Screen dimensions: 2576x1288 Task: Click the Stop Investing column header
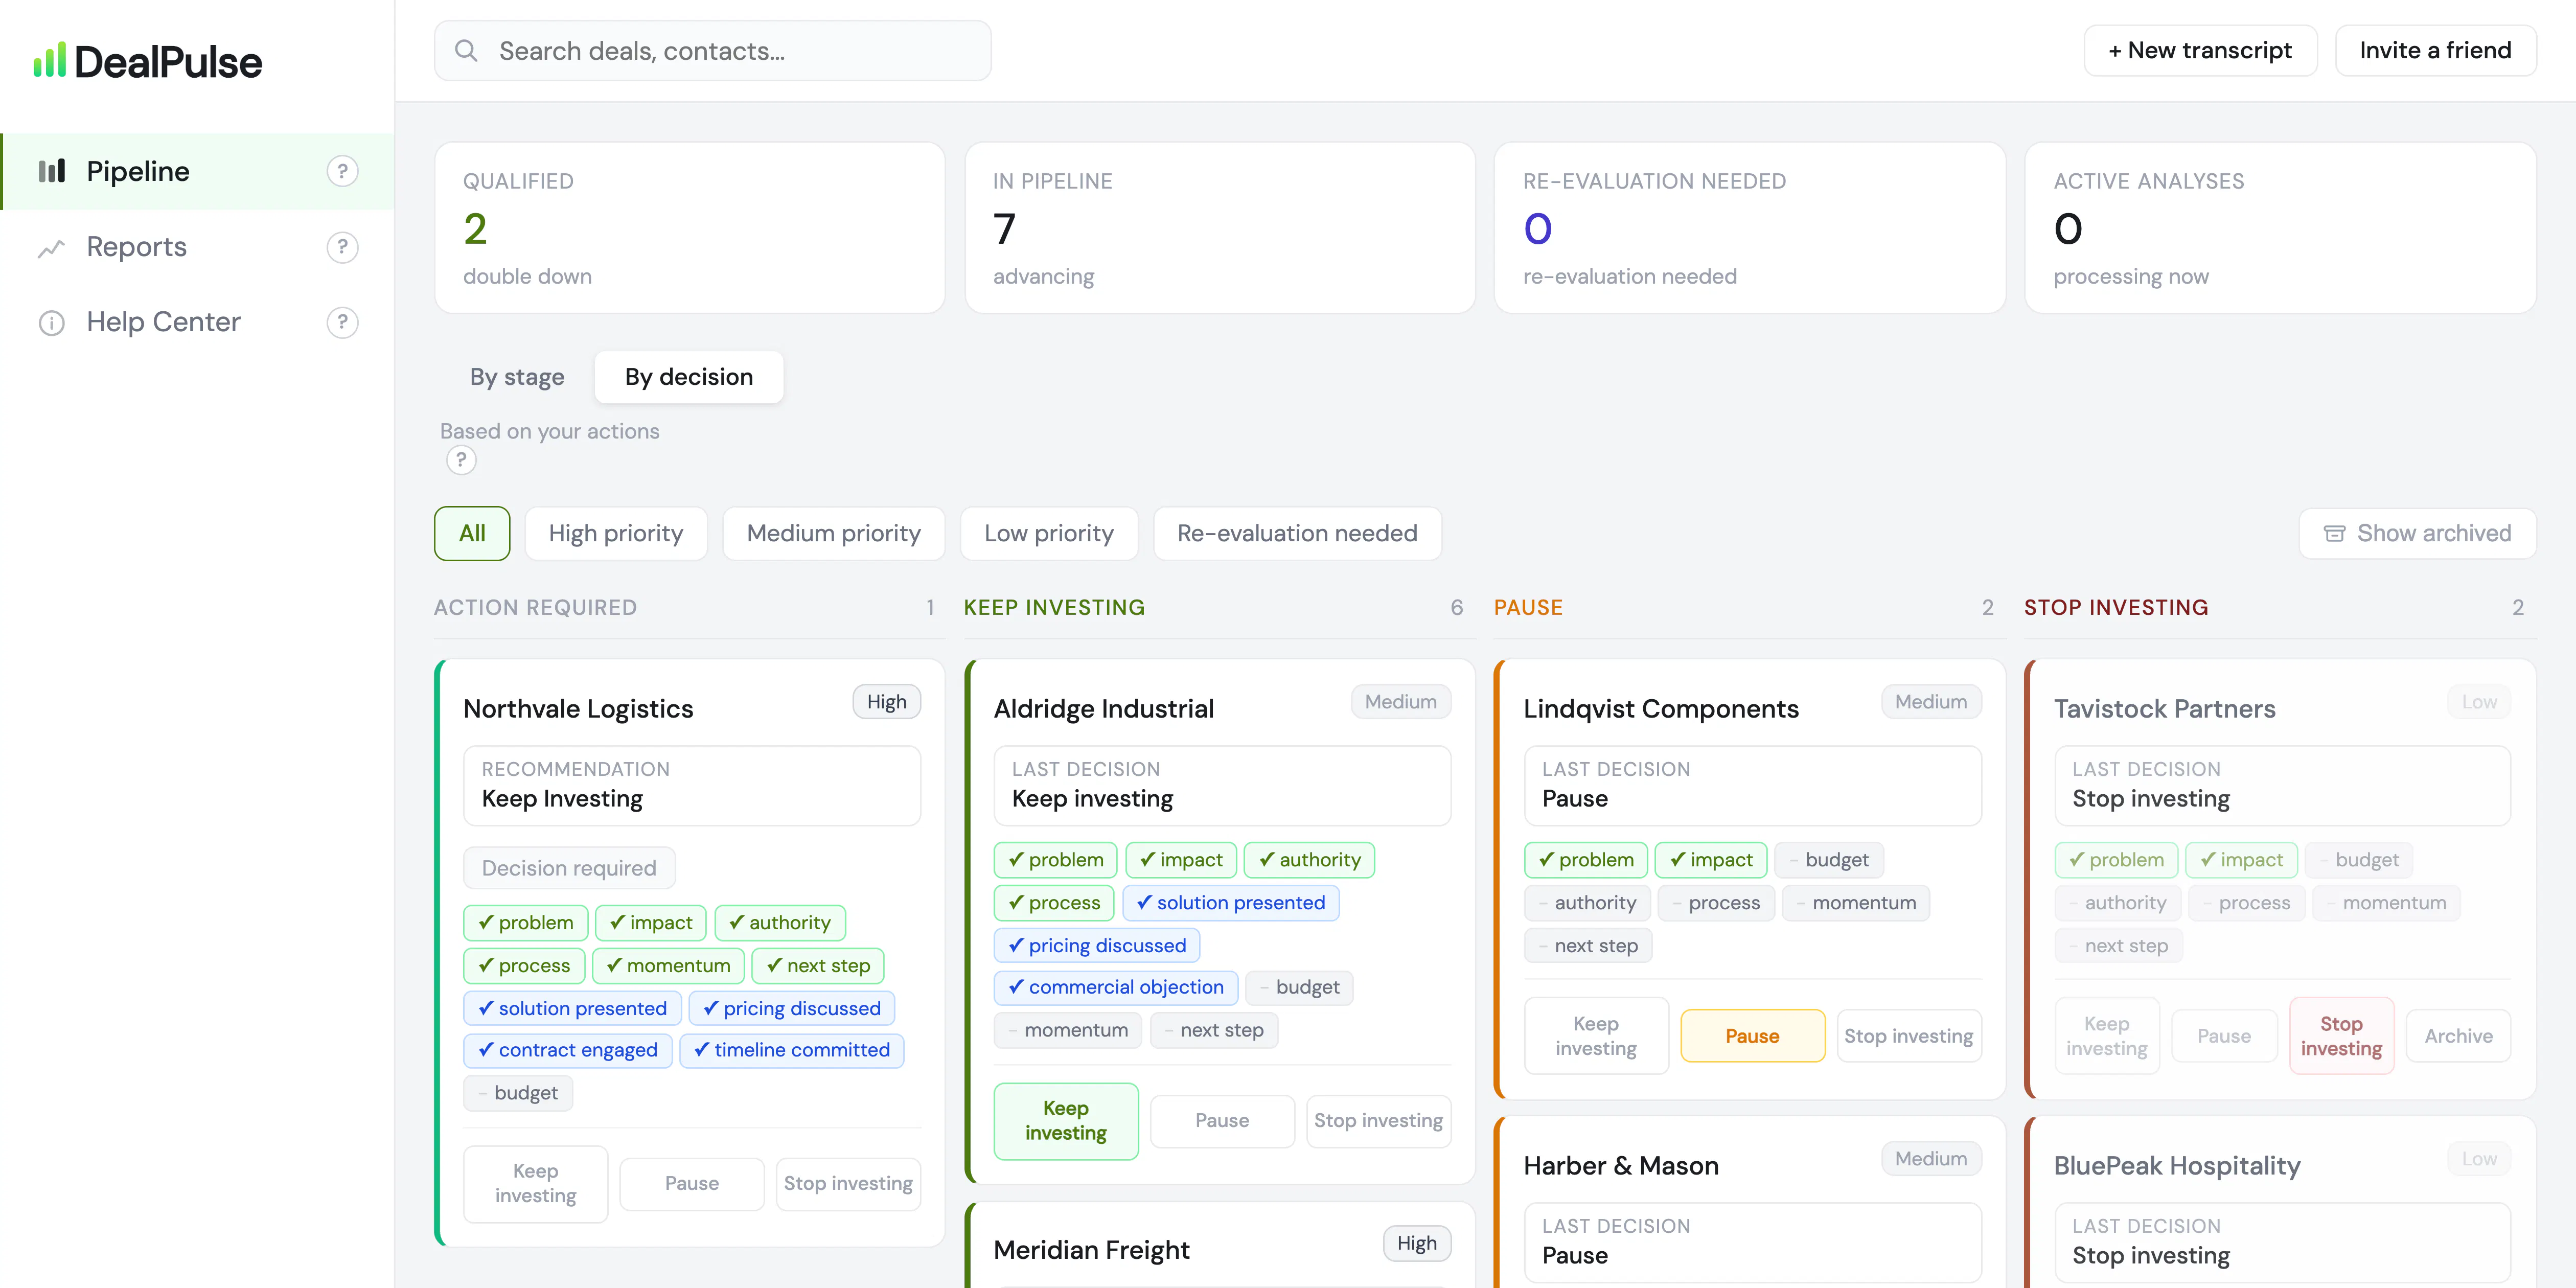[2116, 607]
